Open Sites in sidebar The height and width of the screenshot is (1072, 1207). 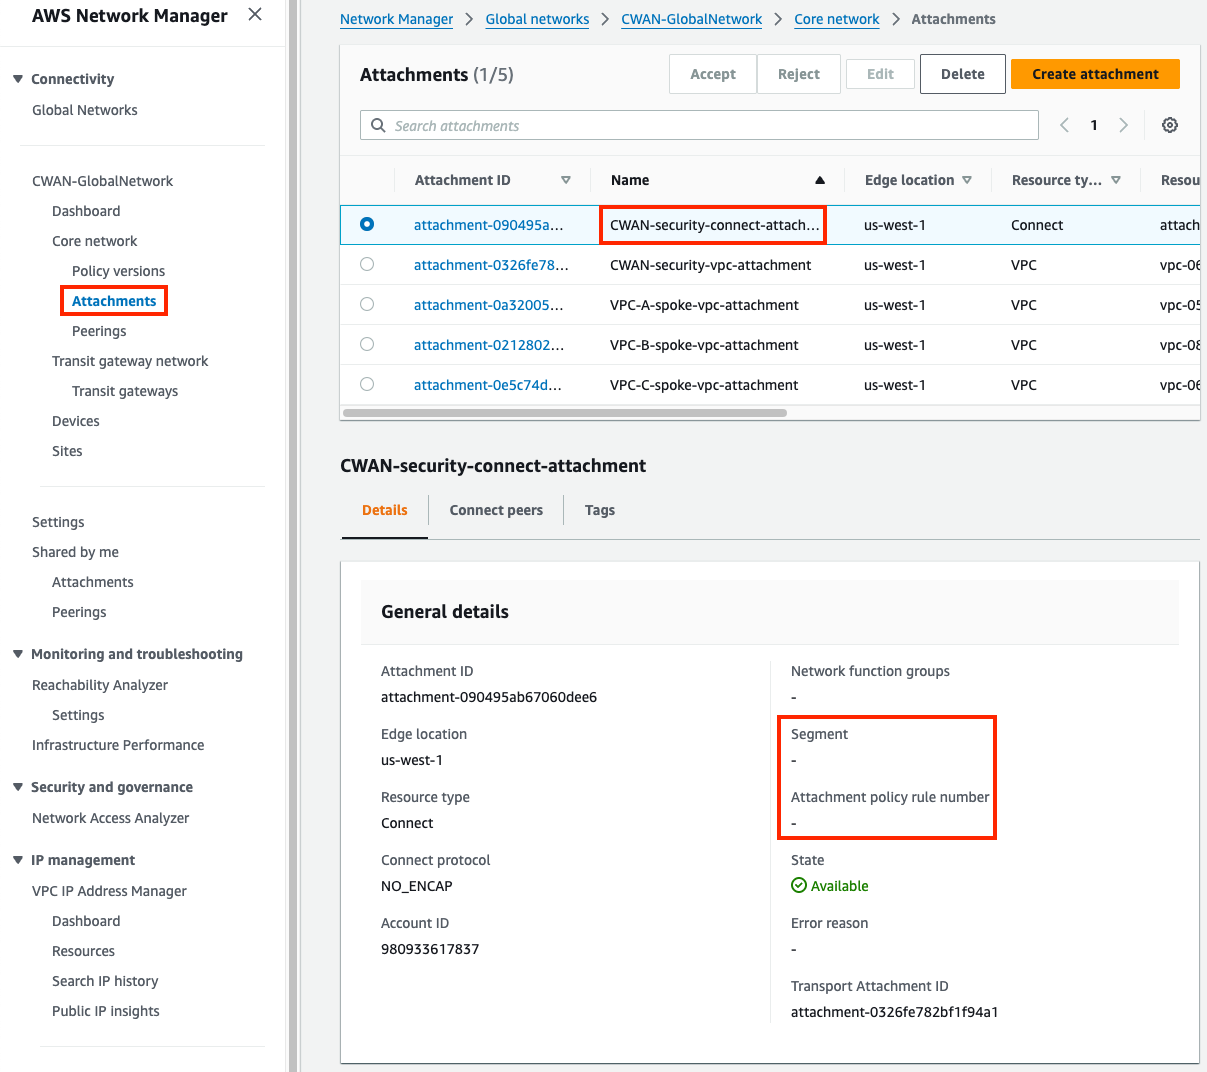pyautogui.click(x=67, y=451)
